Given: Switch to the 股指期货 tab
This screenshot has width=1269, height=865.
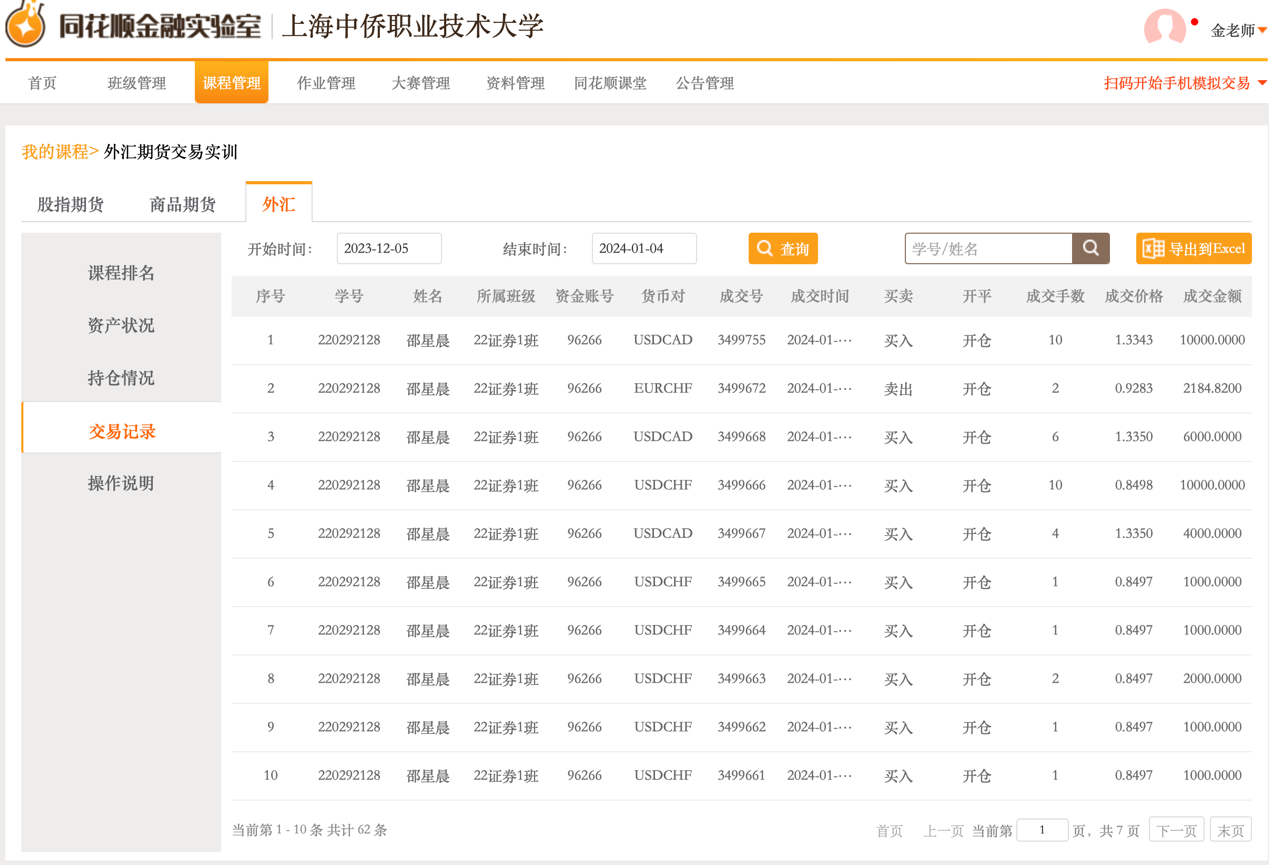Looking at the screenshot, I should click(71, 204).
